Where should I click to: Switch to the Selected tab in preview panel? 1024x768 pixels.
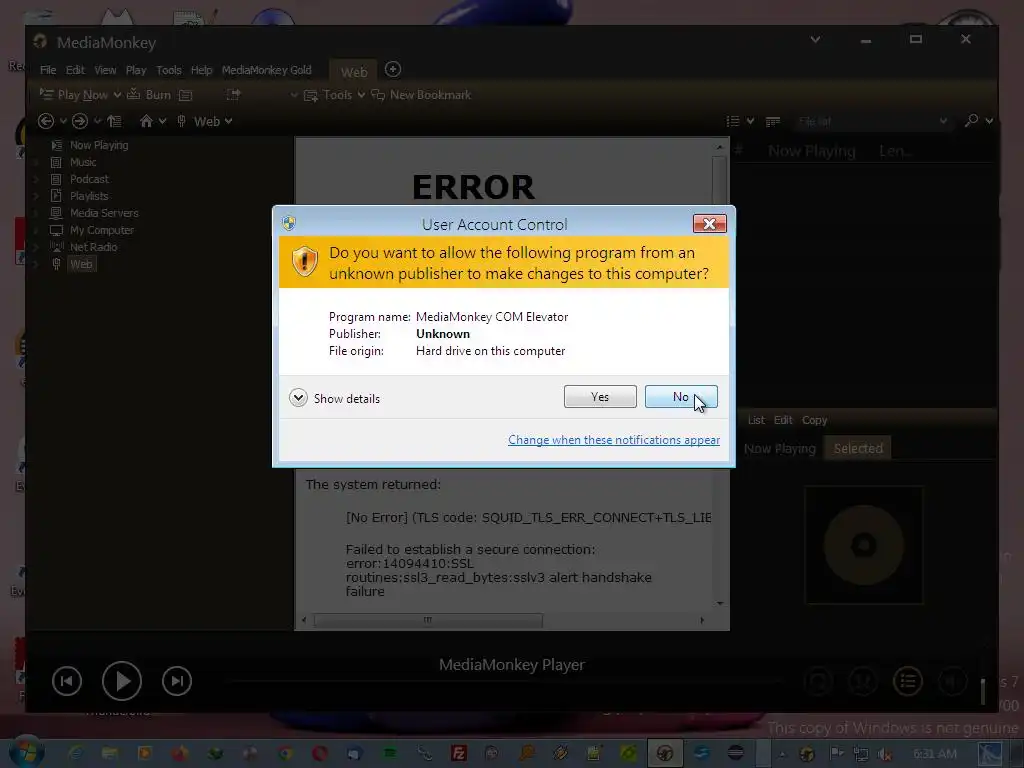[858, 449]
